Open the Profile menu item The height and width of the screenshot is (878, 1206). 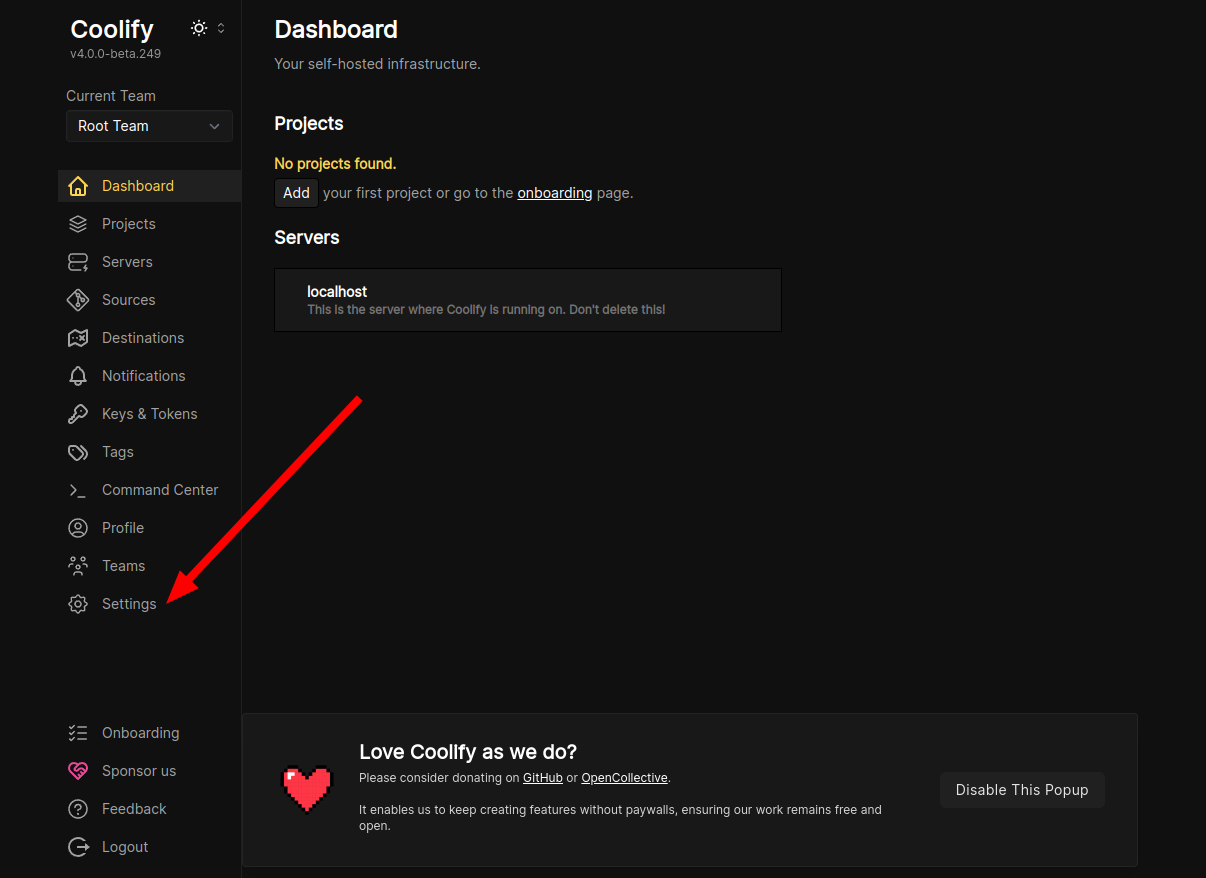149,528
